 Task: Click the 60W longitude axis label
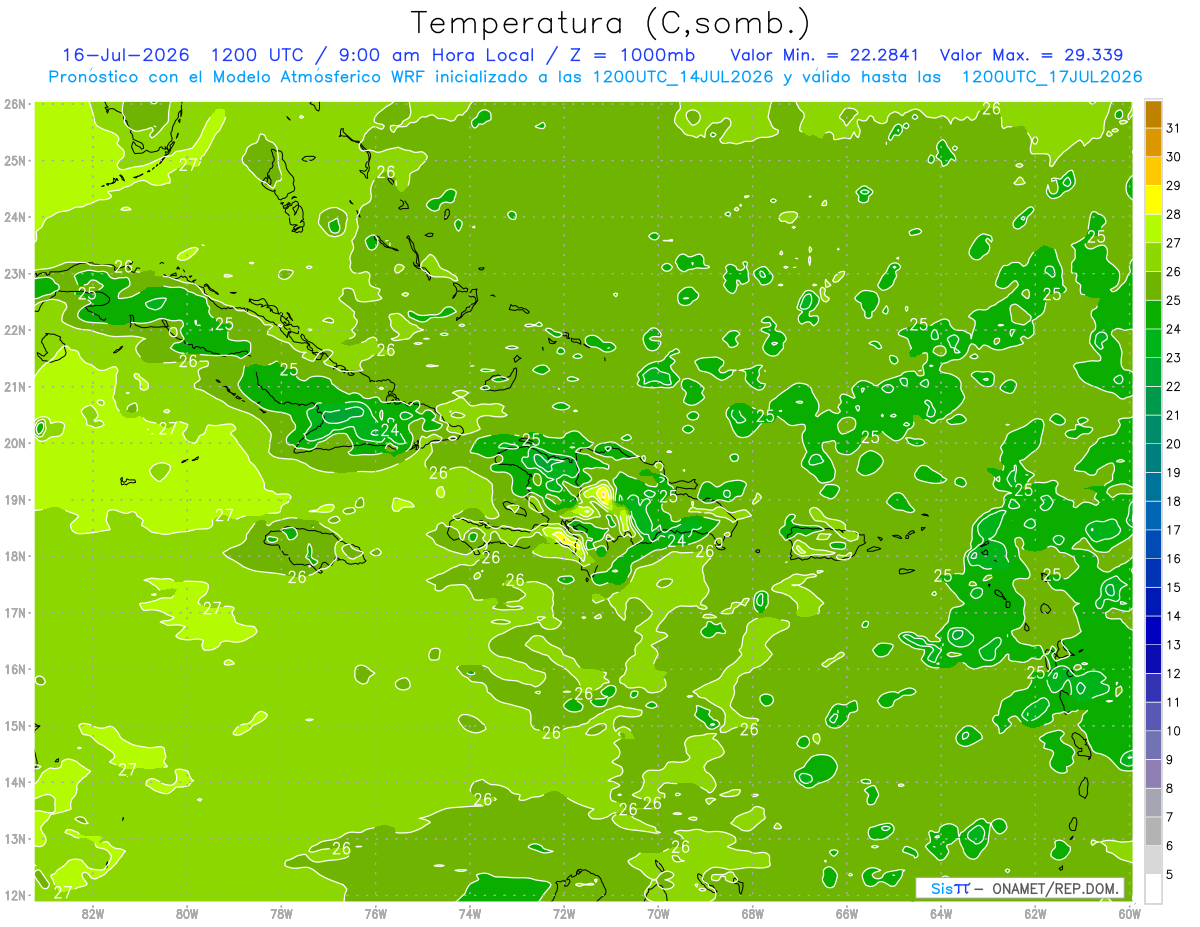click(x=1130, y=913)
